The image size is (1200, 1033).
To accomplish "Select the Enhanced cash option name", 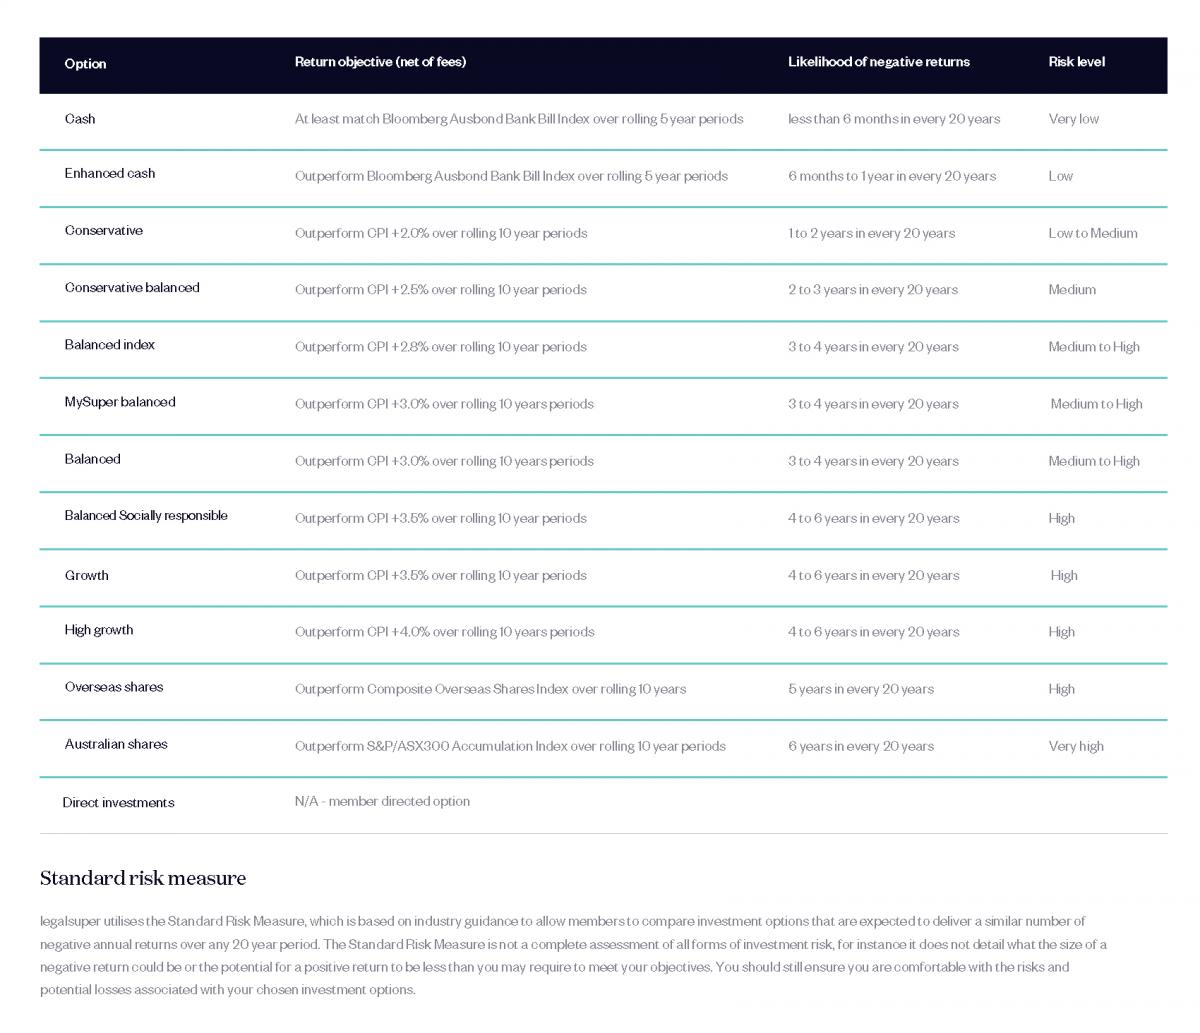I will tap(110, 174).
